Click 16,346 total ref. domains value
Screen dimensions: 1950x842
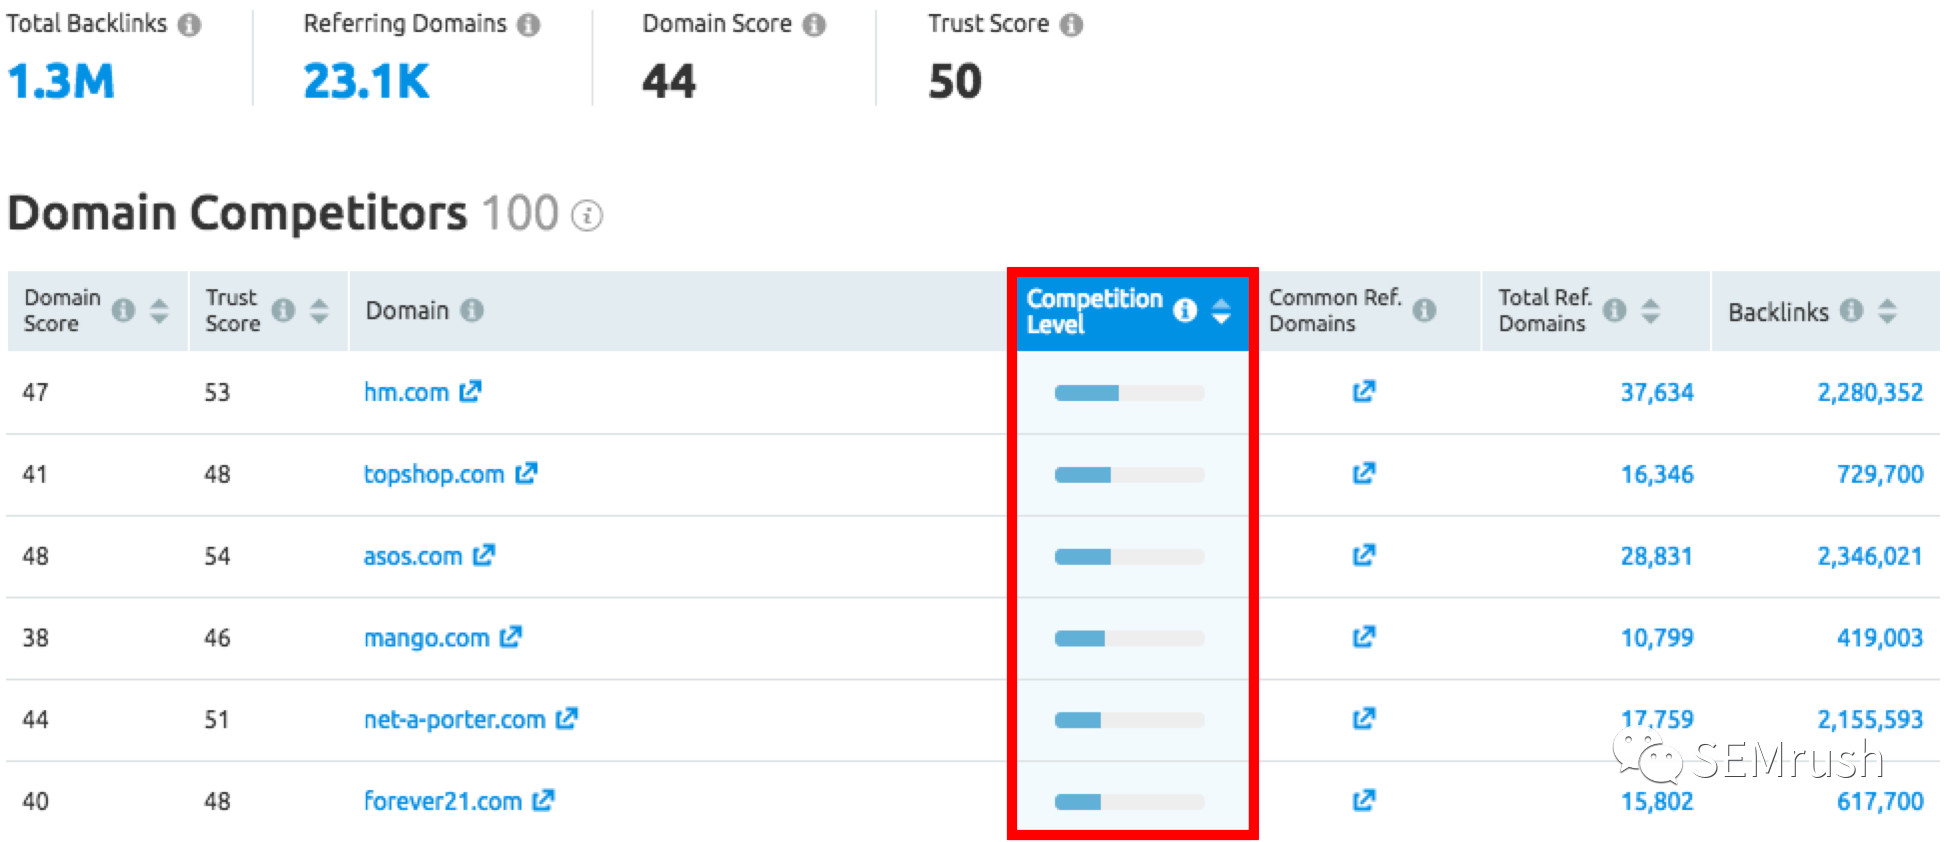point(1657,474)
